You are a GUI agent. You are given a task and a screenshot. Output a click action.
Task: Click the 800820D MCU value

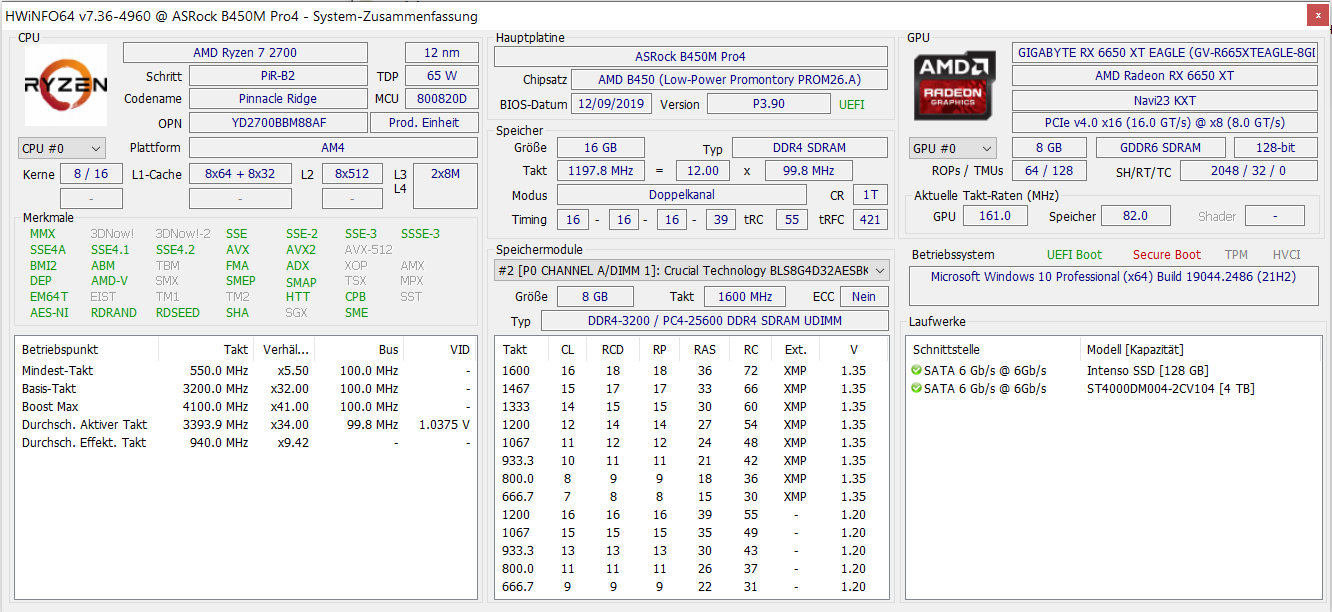[x=441, y=99]
